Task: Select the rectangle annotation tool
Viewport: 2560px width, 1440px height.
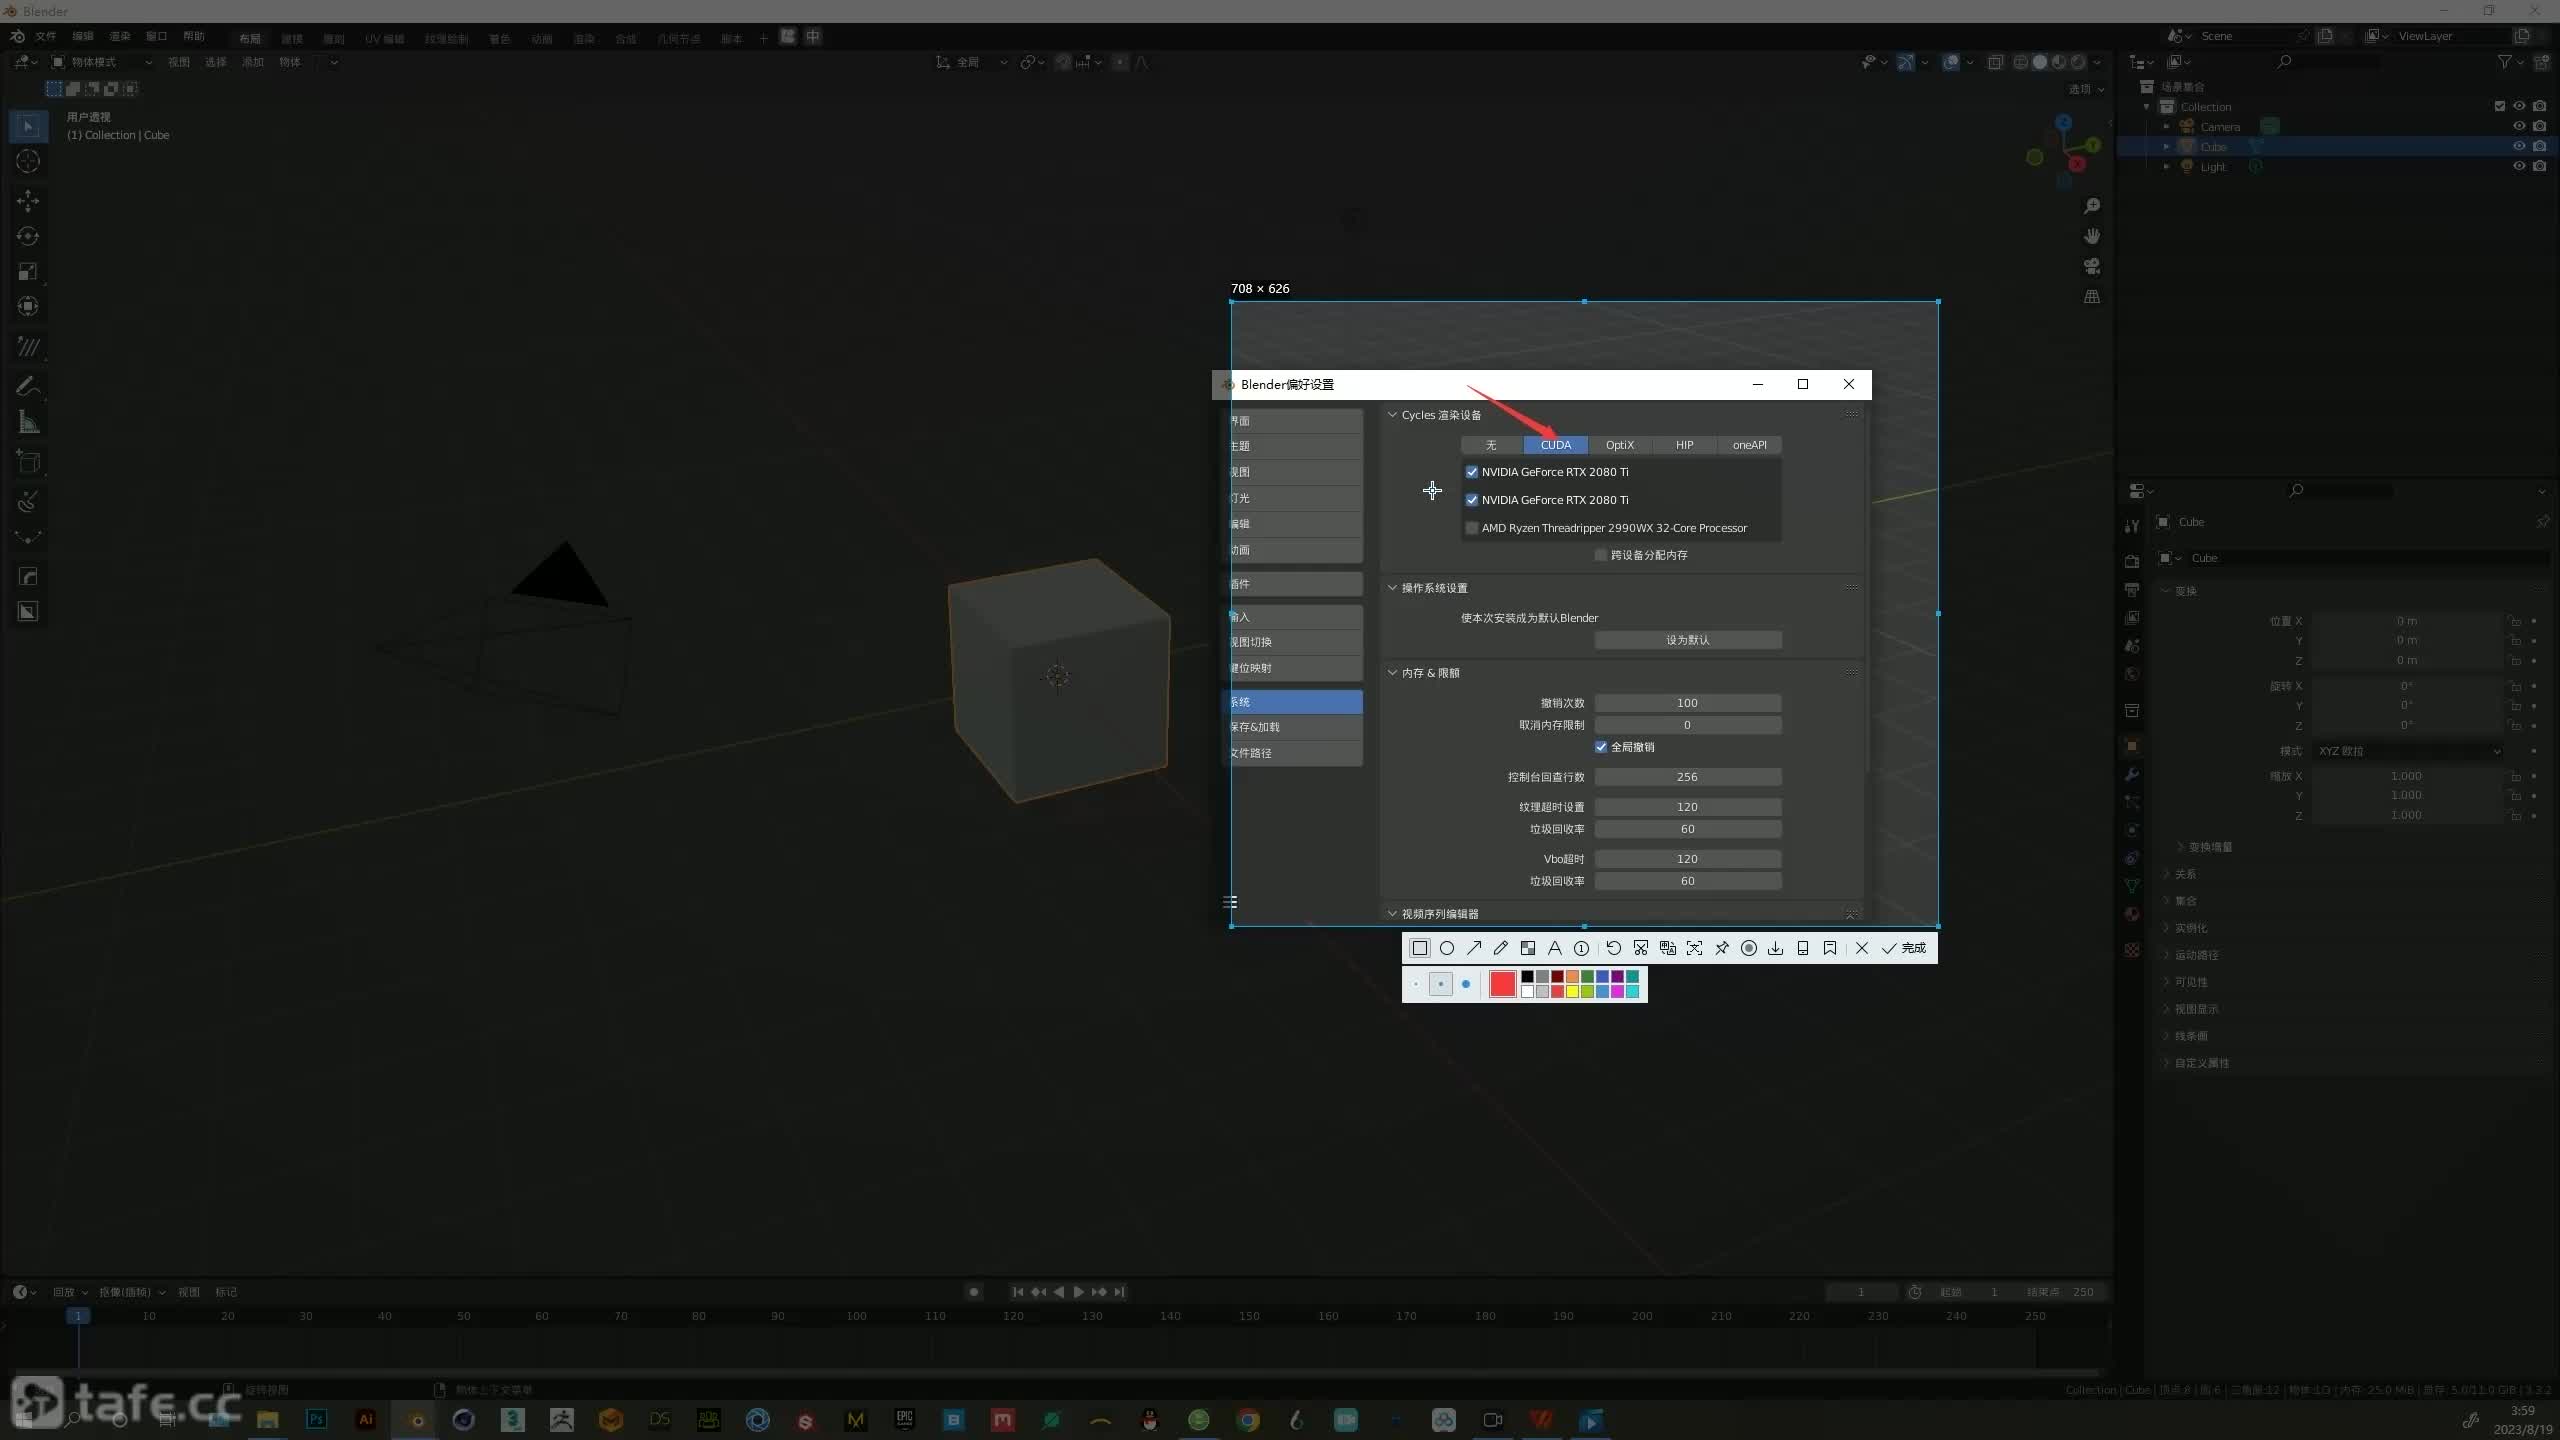Action: pos(1419,948)
